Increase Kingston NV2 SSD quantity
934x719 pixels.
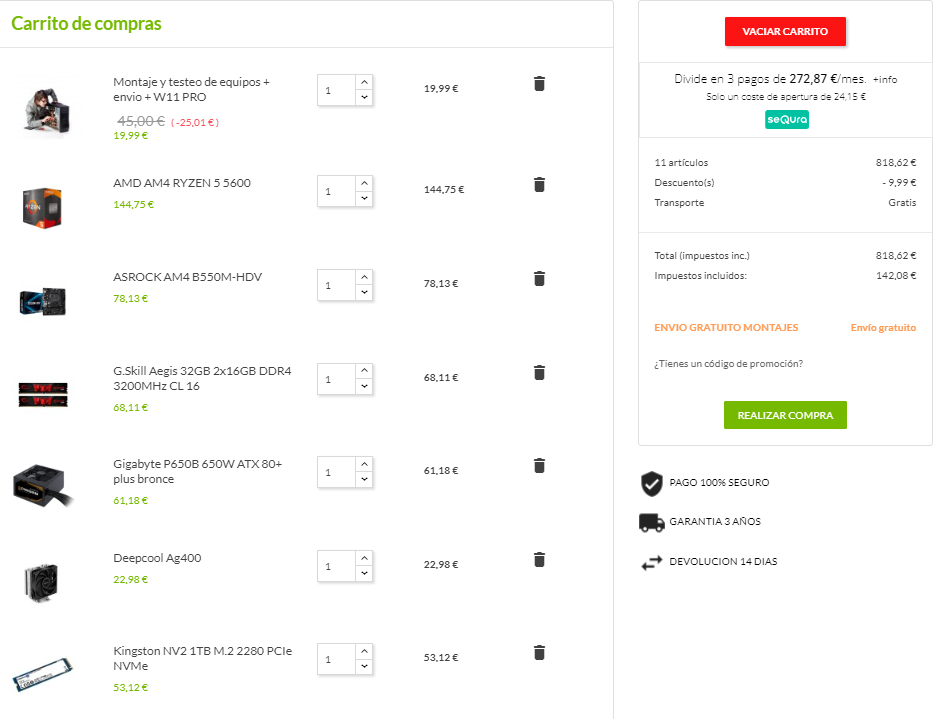(365, 651)
